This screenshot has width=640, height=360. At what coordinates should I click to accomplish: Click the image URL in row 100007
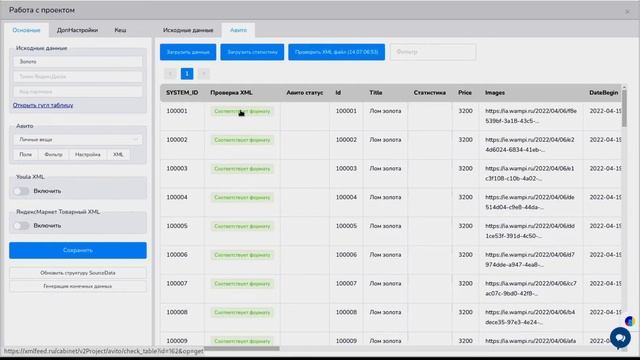click(x=531, y=288)
